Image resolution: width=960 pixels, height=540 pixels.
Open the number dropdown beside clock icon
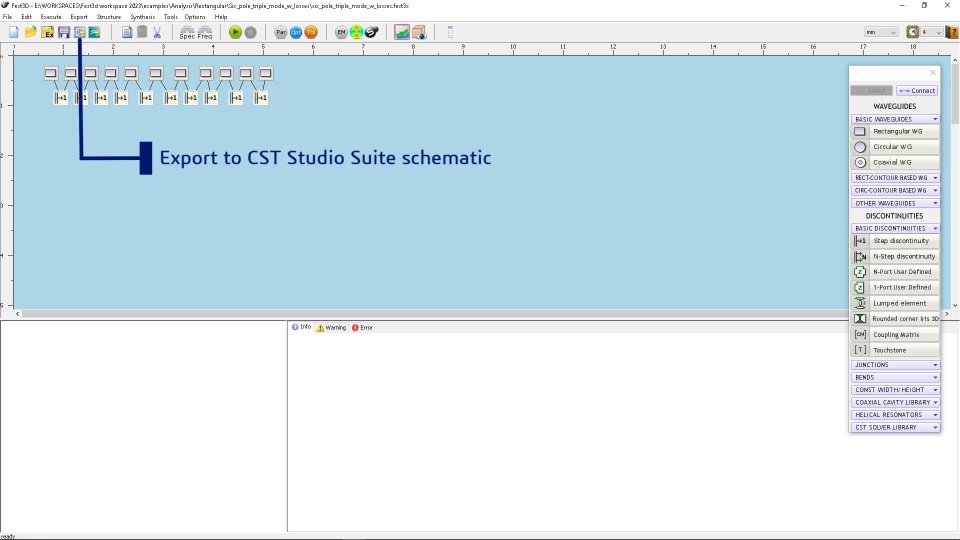tap(931, 32)
